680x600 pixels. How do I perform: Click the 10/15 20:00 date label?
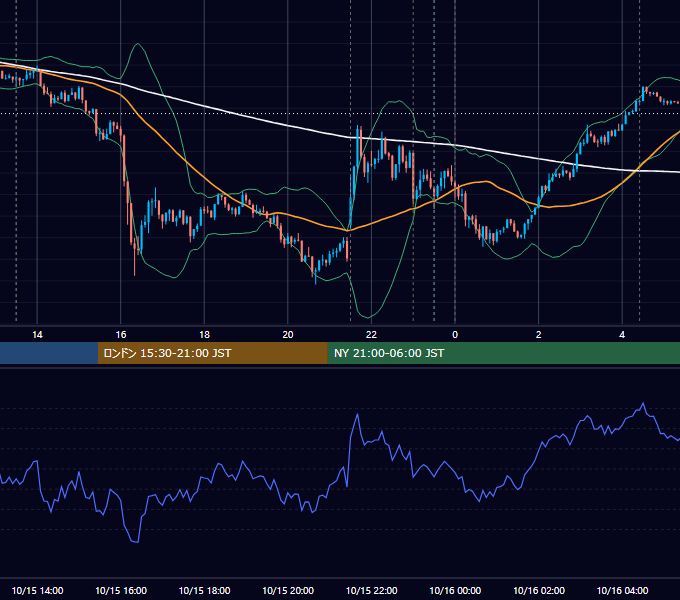point(288,590)
